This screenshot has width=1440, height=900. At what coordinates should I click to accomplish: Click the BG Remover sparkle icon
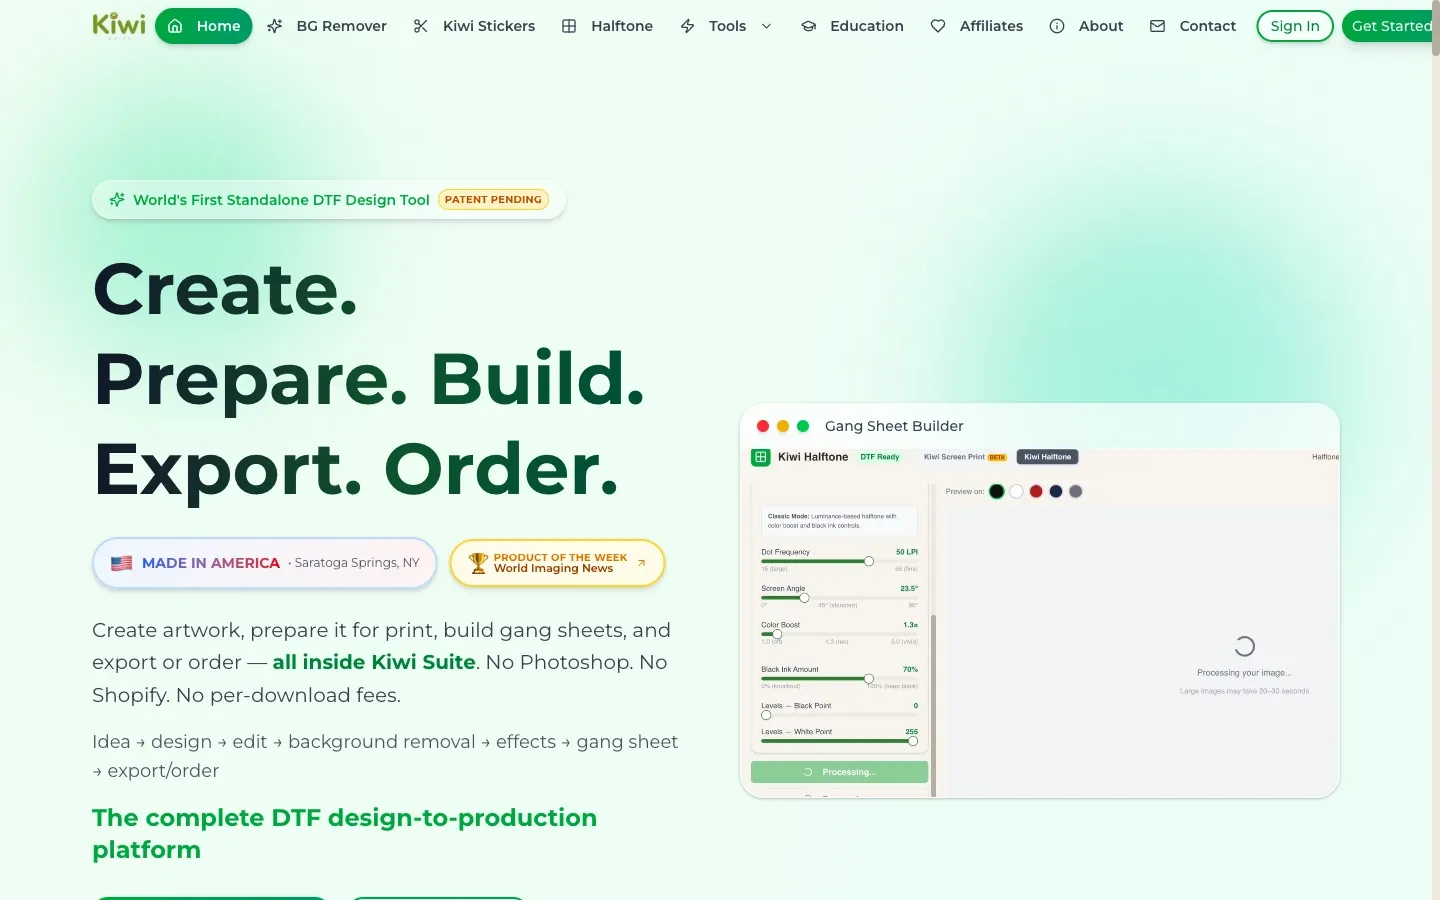tap(275, 26)
